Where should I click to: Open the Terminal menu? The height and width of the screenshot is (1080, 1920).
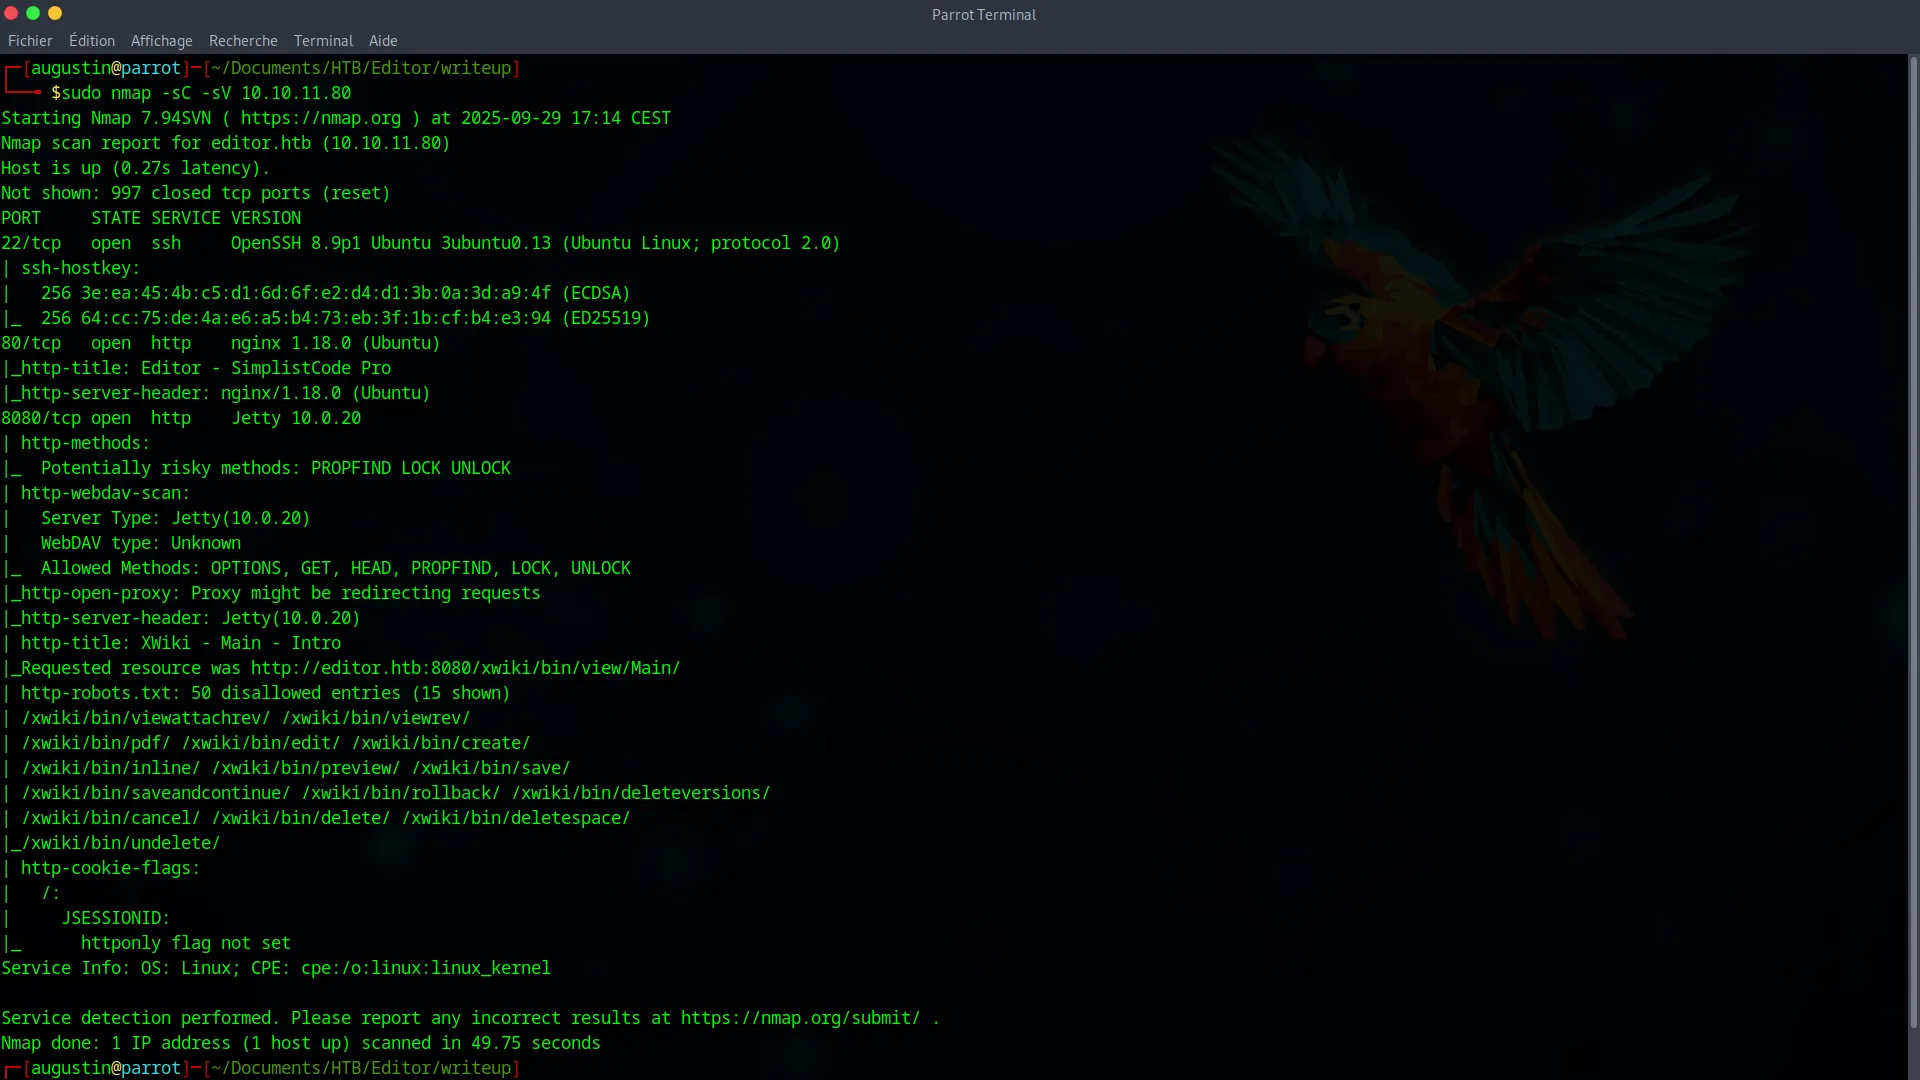click(322, 41)
